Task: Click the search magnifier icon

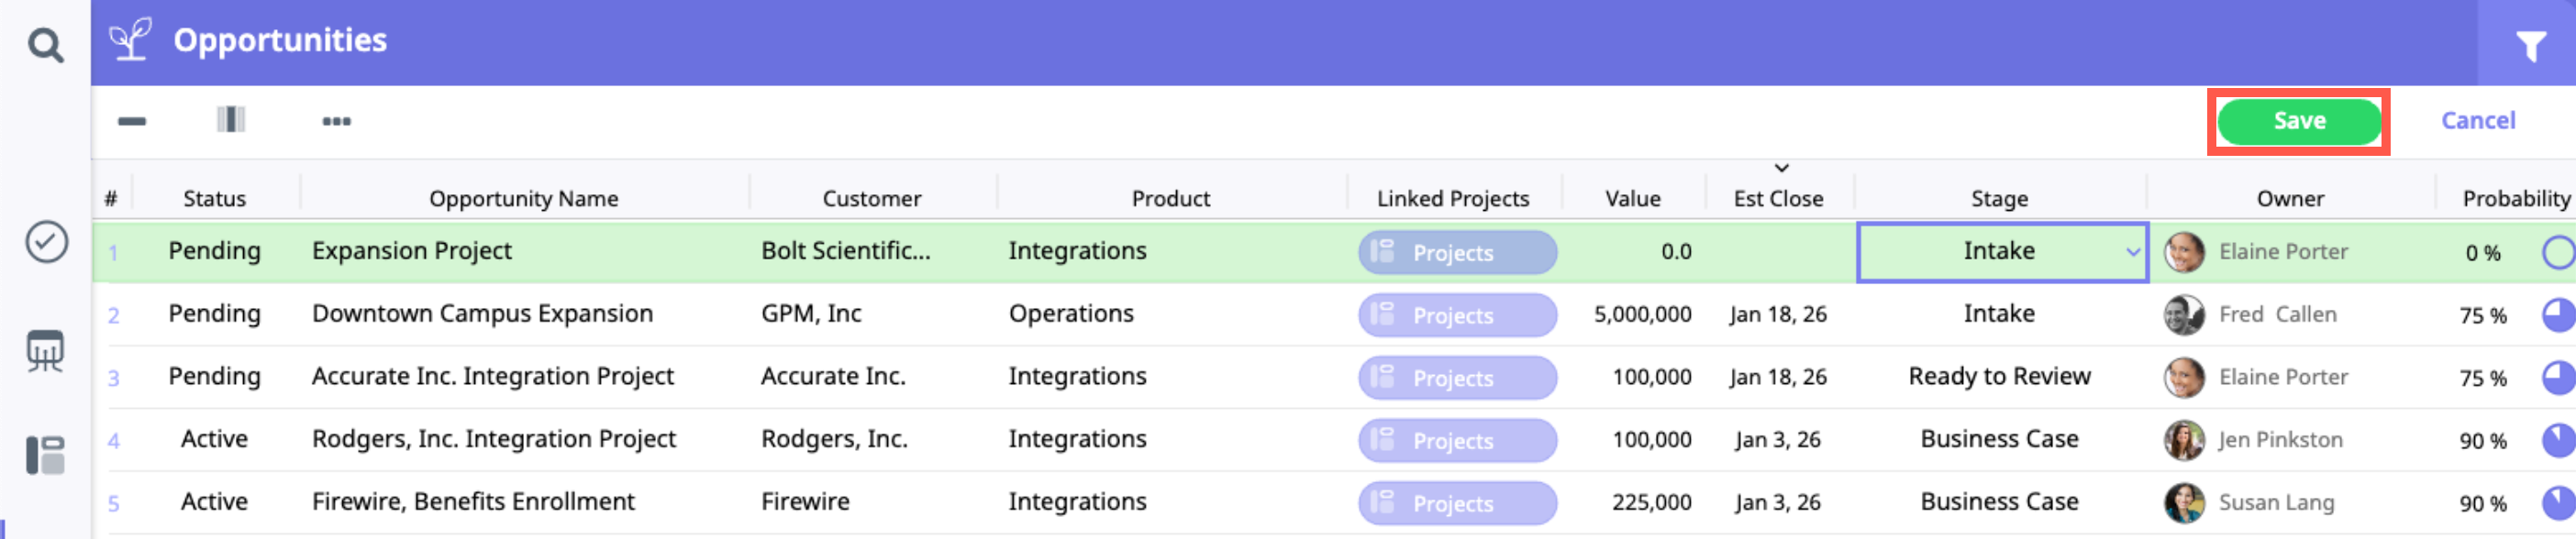Action: pos(45,45)
